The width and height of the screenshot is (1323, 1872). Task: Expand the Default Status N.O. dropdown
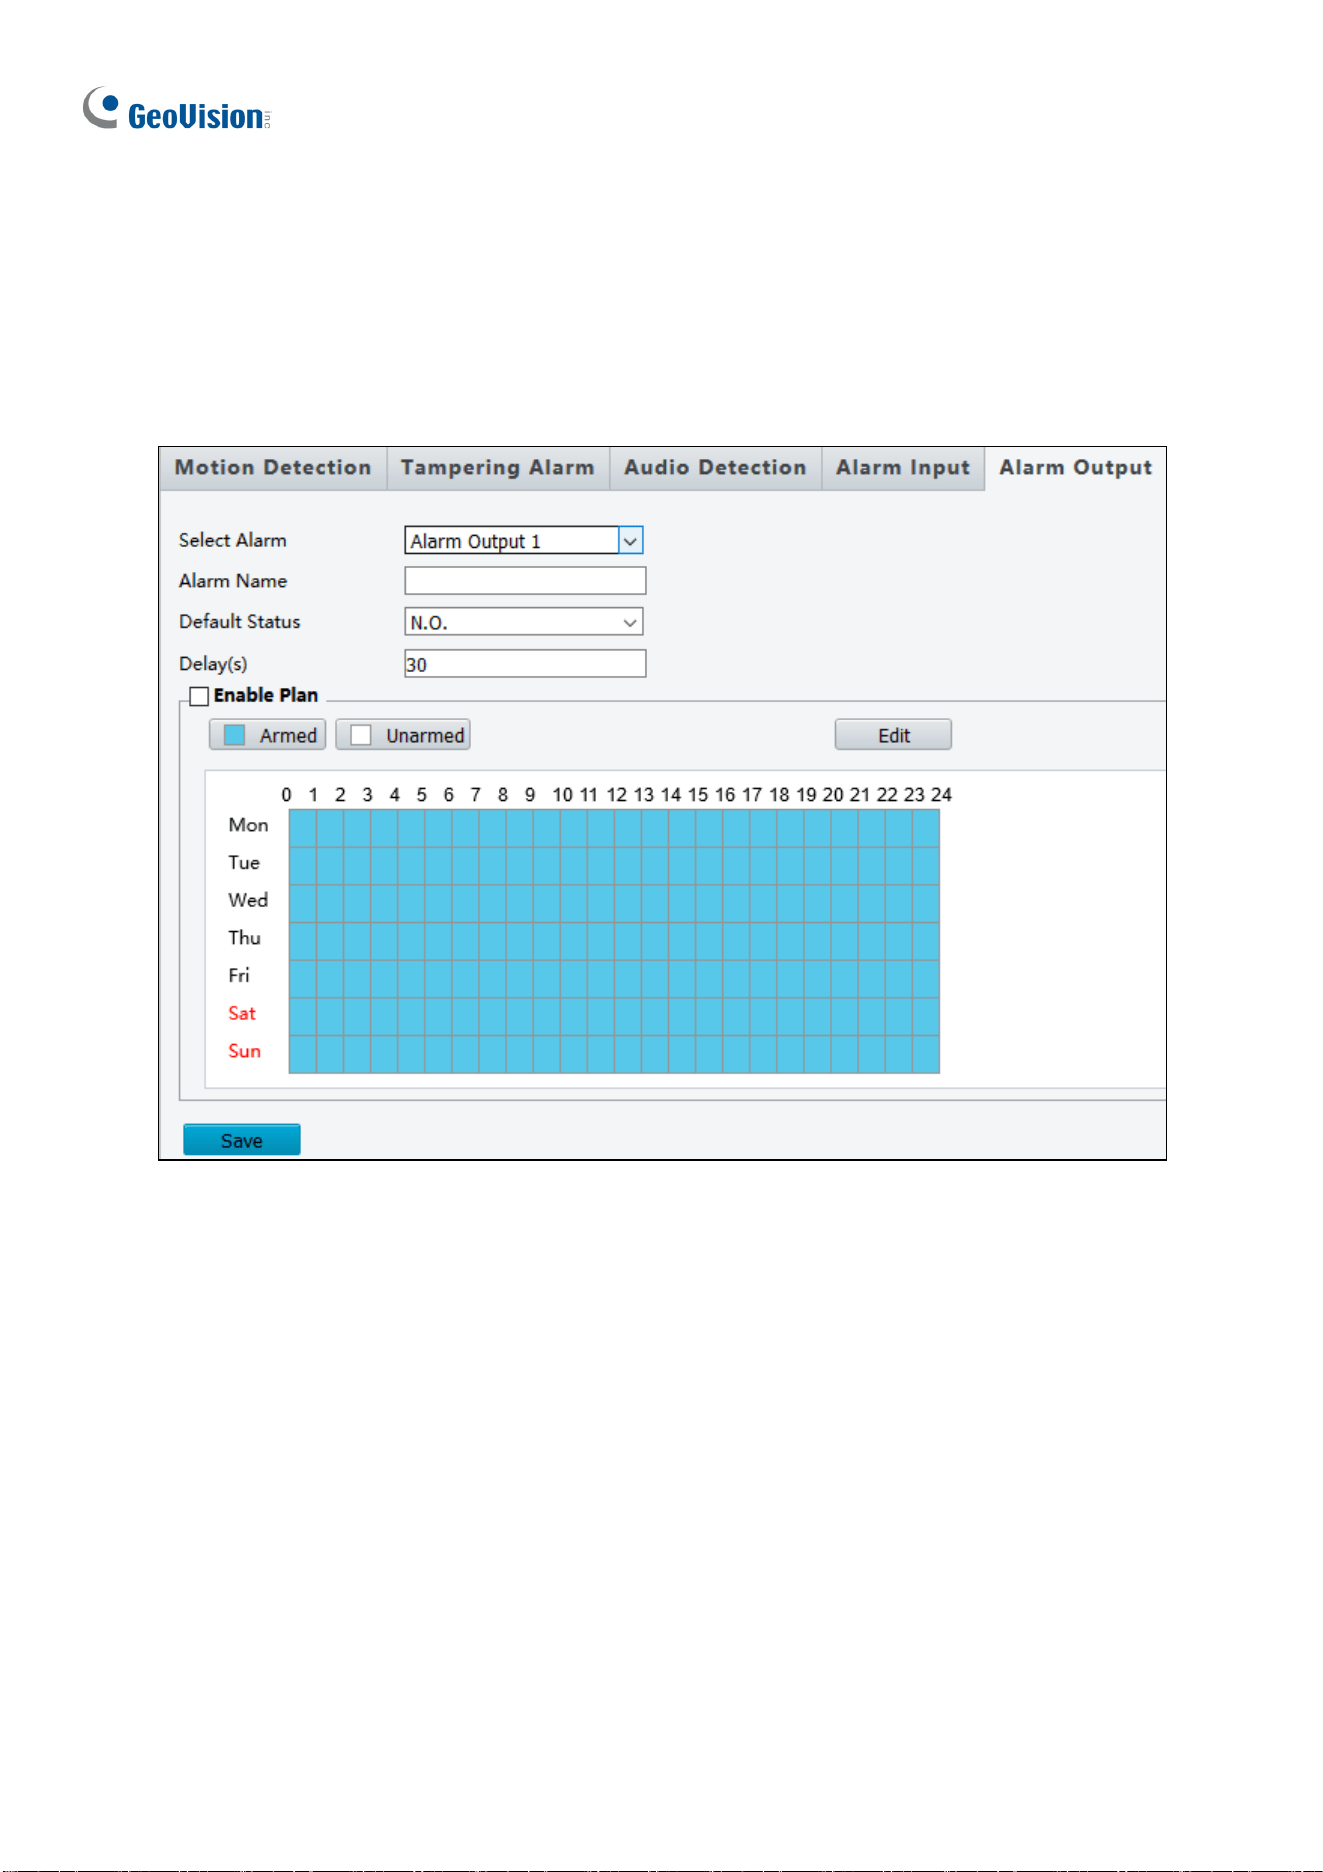pos(524,622)
